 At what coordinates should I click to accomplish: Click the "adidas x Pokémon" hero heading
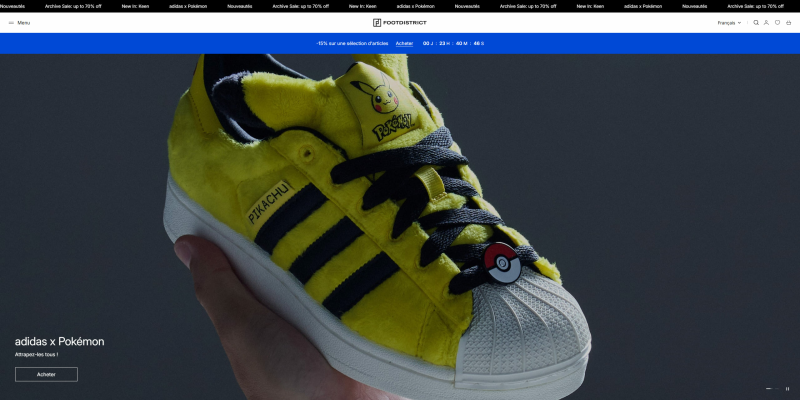click(x=59, y=342)
